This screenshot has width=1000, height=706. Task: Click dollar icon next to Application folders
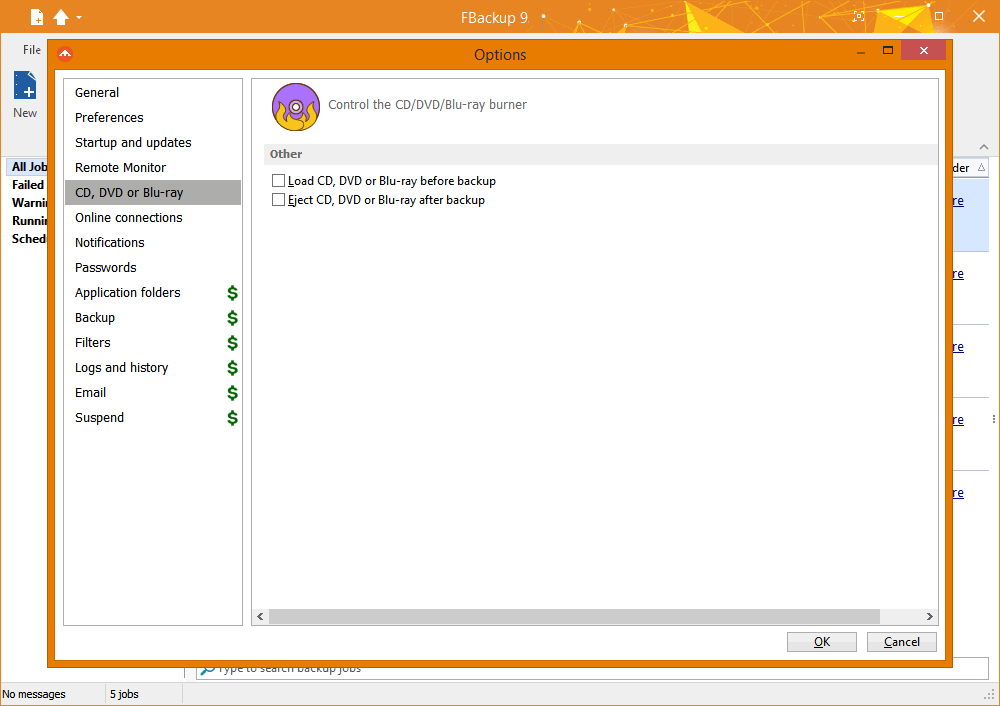(x=232, y=293)
